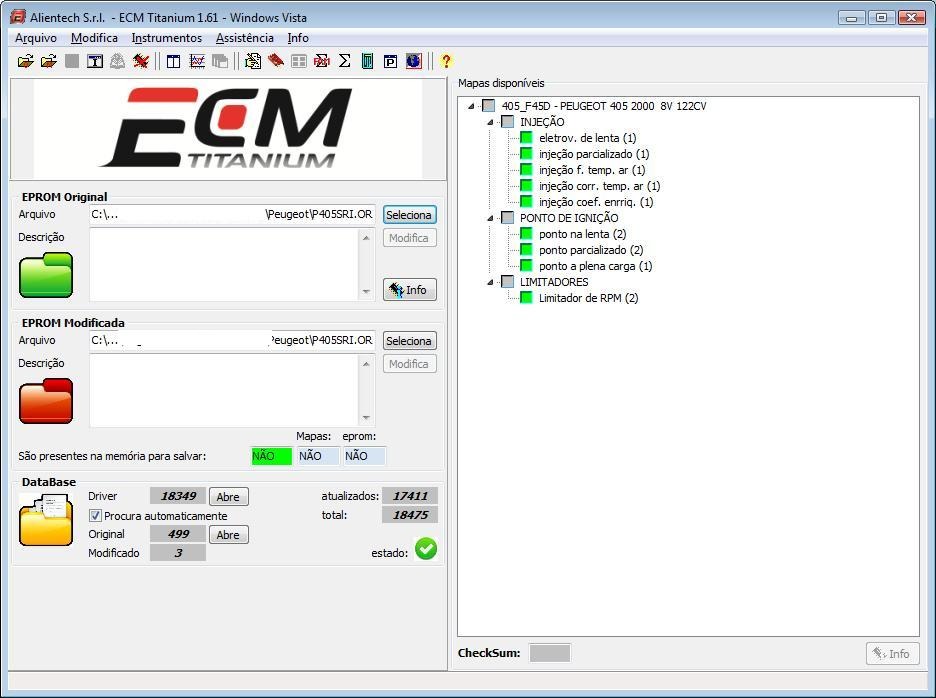Select map 'Limitador de RPM (2)'
Screen dimensions: 936x698
click(x=589, y=298)
